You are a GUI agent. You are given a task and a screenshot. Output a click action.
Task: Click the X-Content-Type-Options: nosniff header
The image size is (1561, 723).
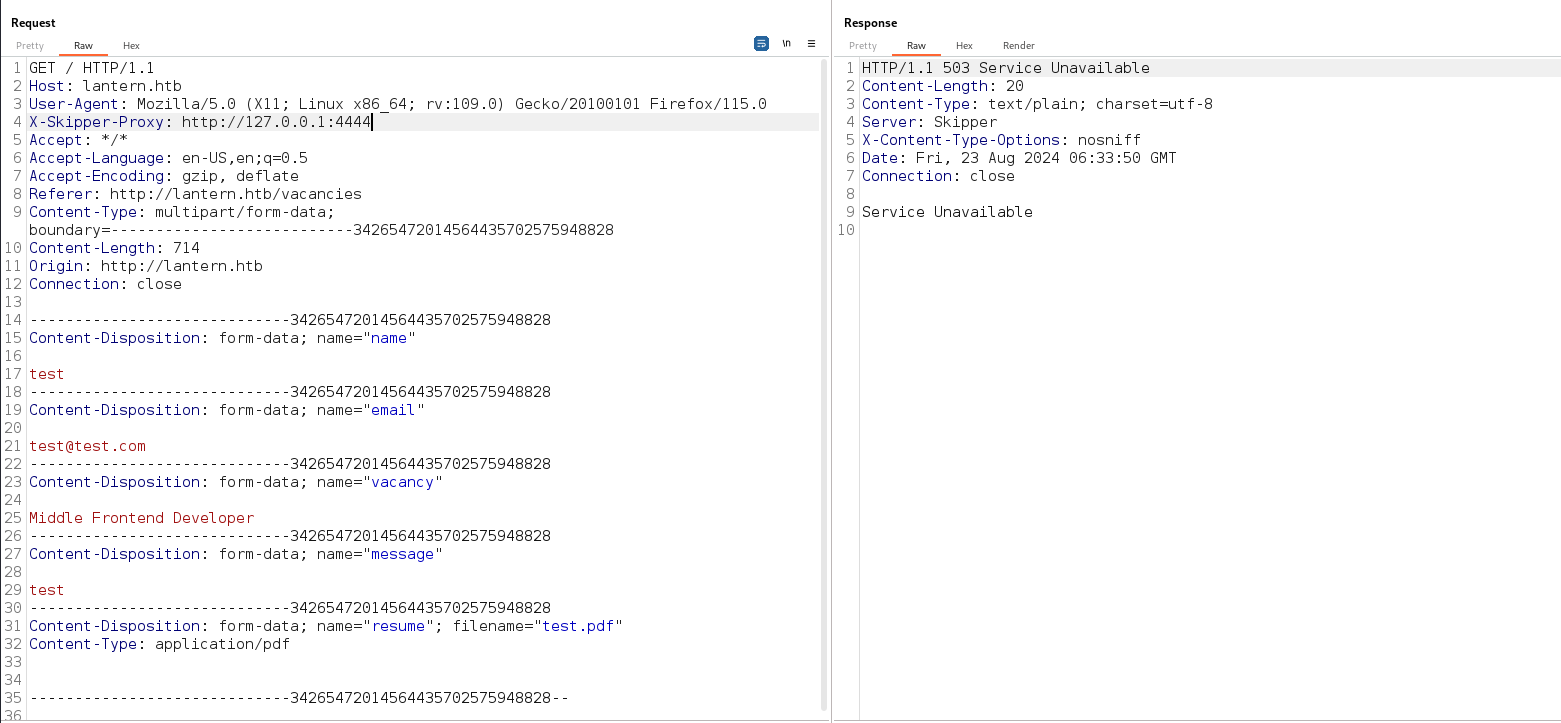[x=1001, y=140]
